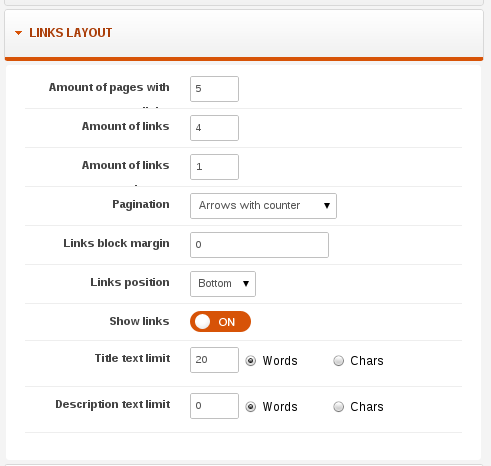Click the Links position dropdown arrow
Screen dimensions: 491x466
pos(246,284)
